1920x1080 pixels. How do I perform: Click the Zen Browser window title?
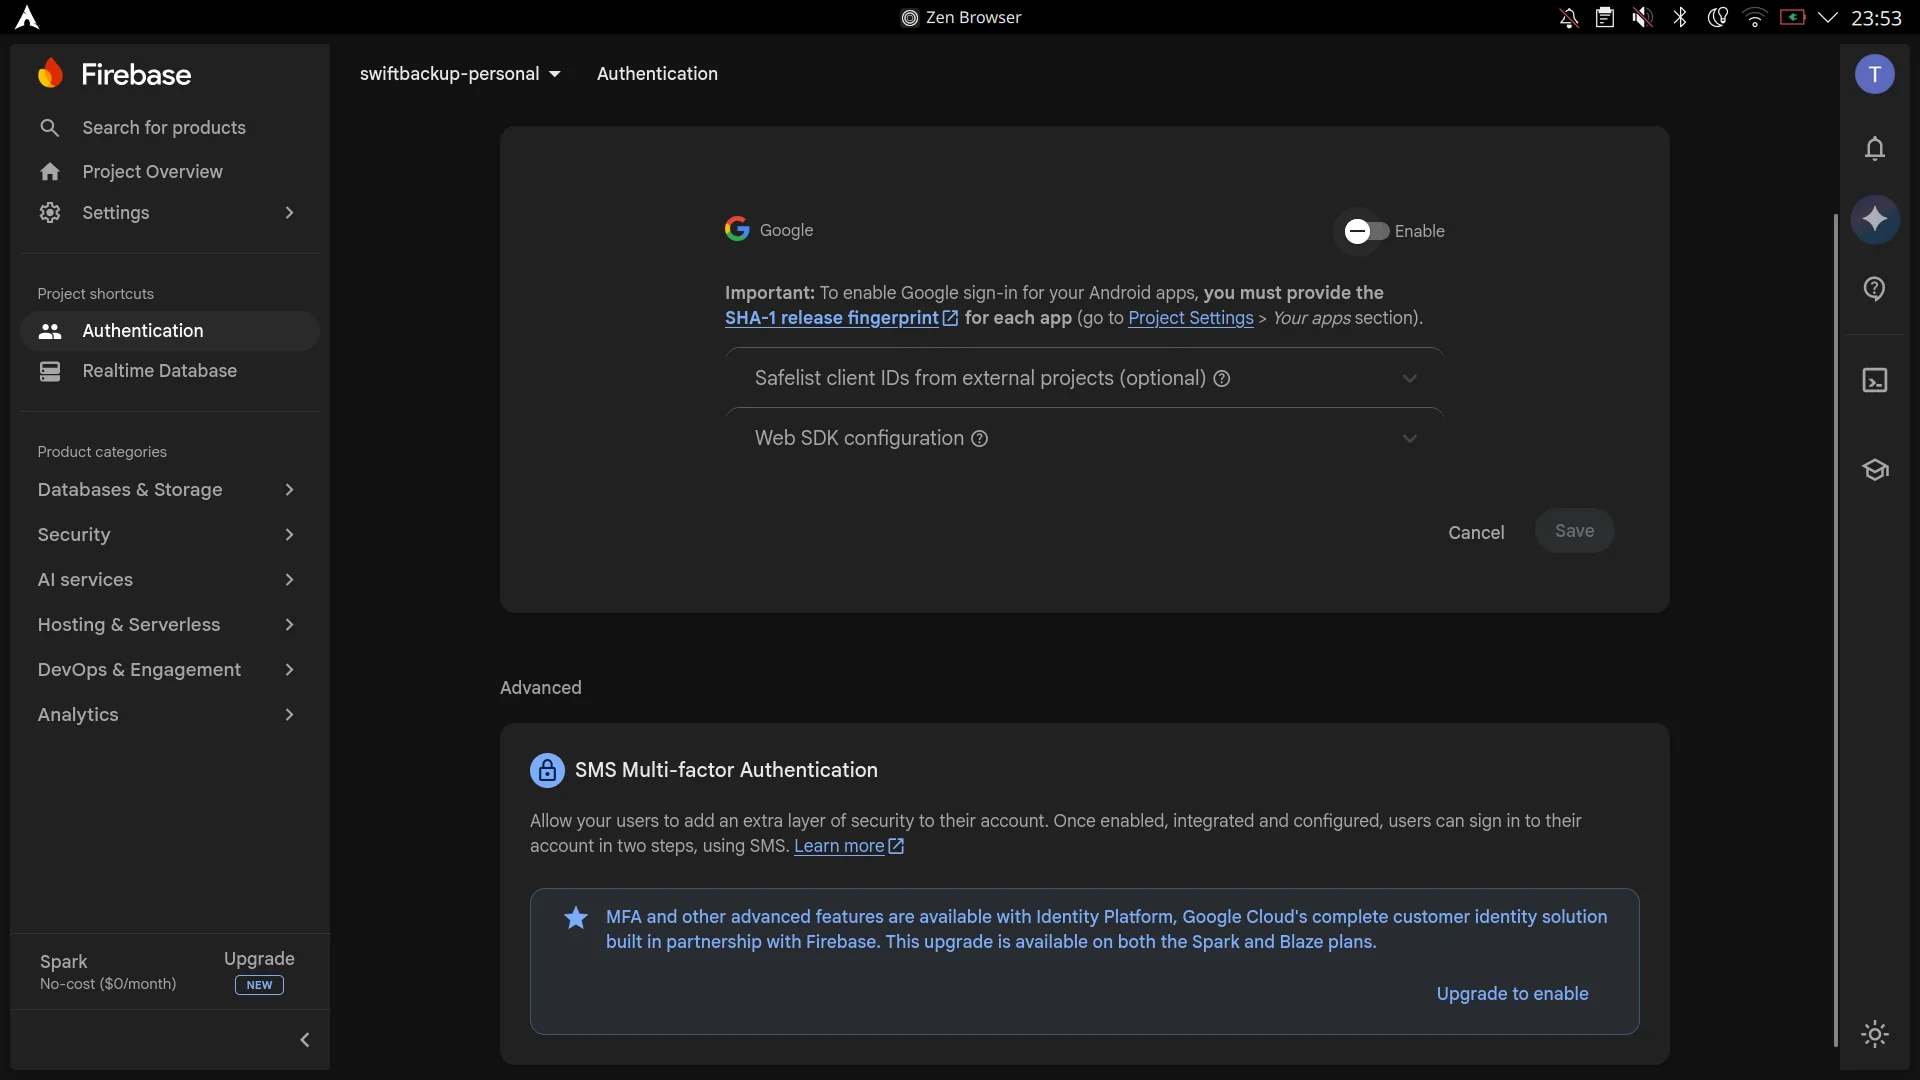pos(961,18)
